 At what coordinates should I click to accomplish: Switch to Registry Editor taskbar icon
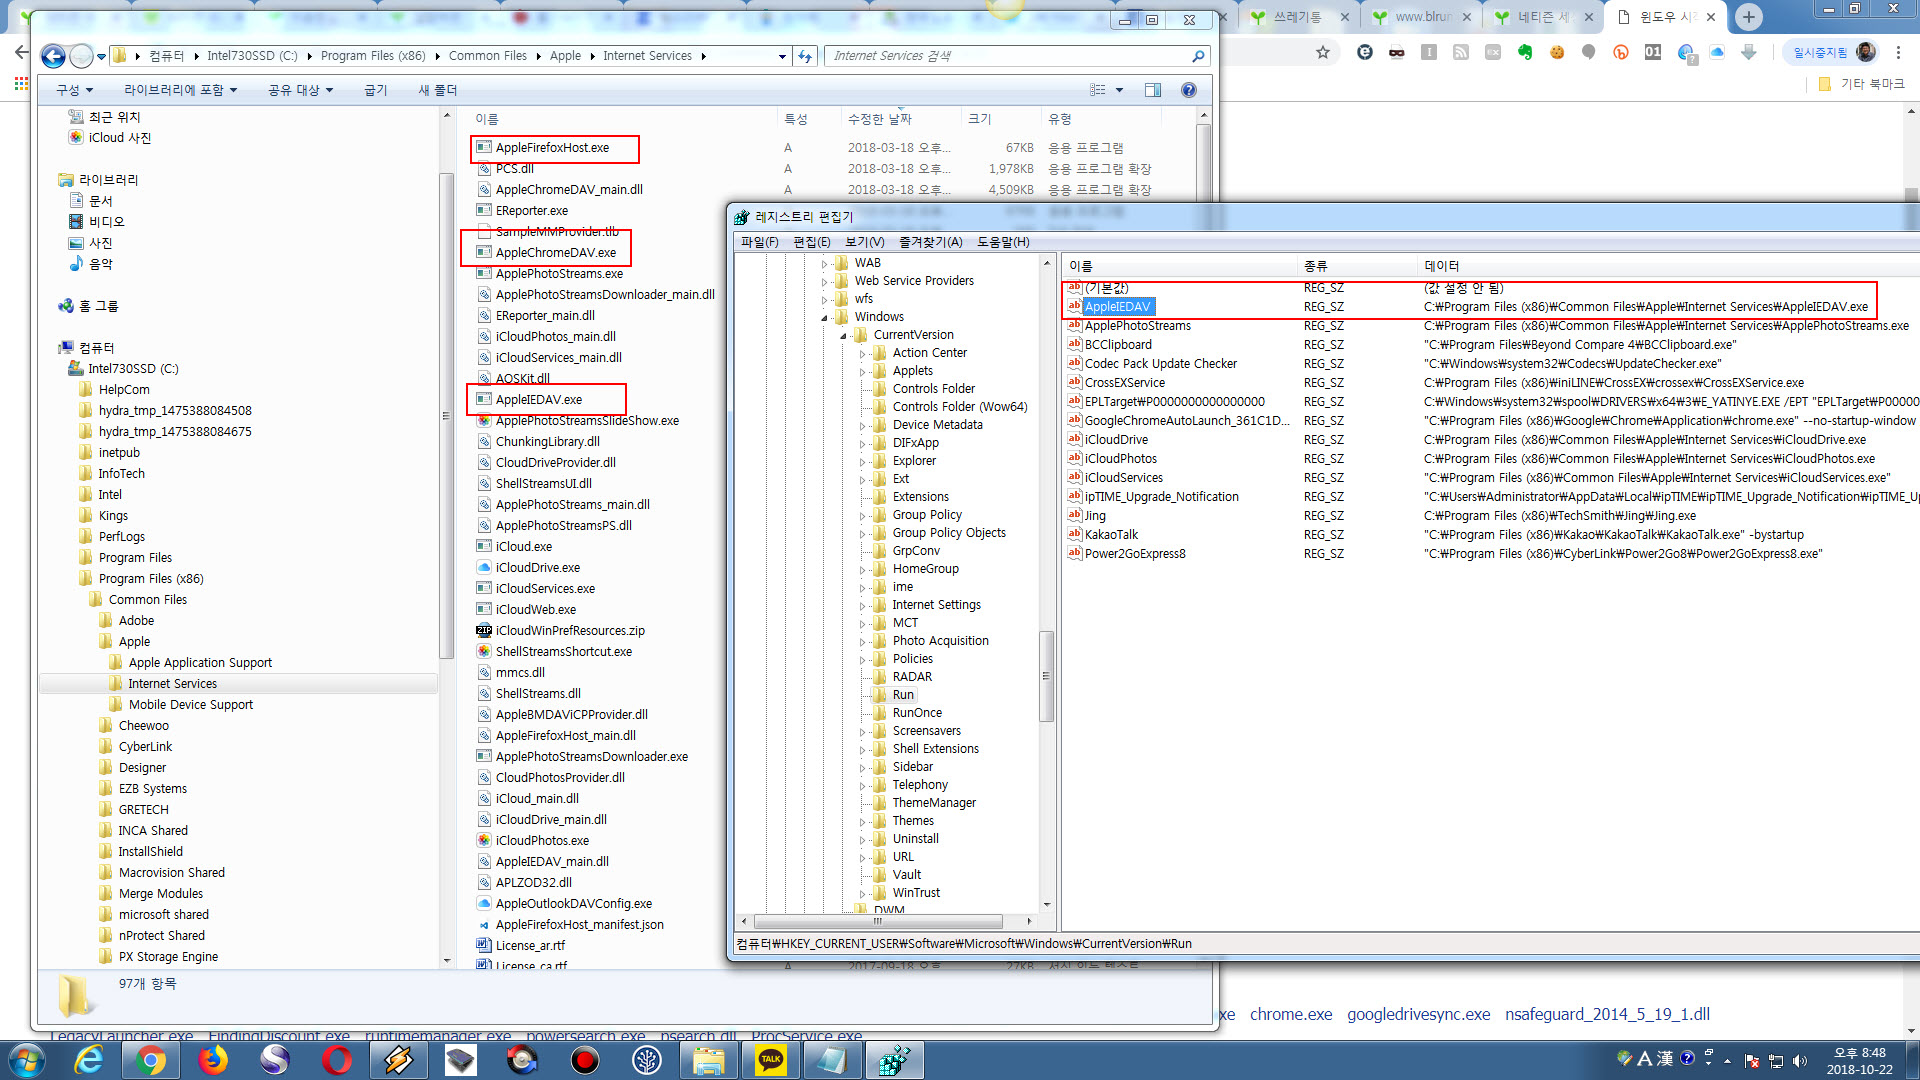point(895,1060)
